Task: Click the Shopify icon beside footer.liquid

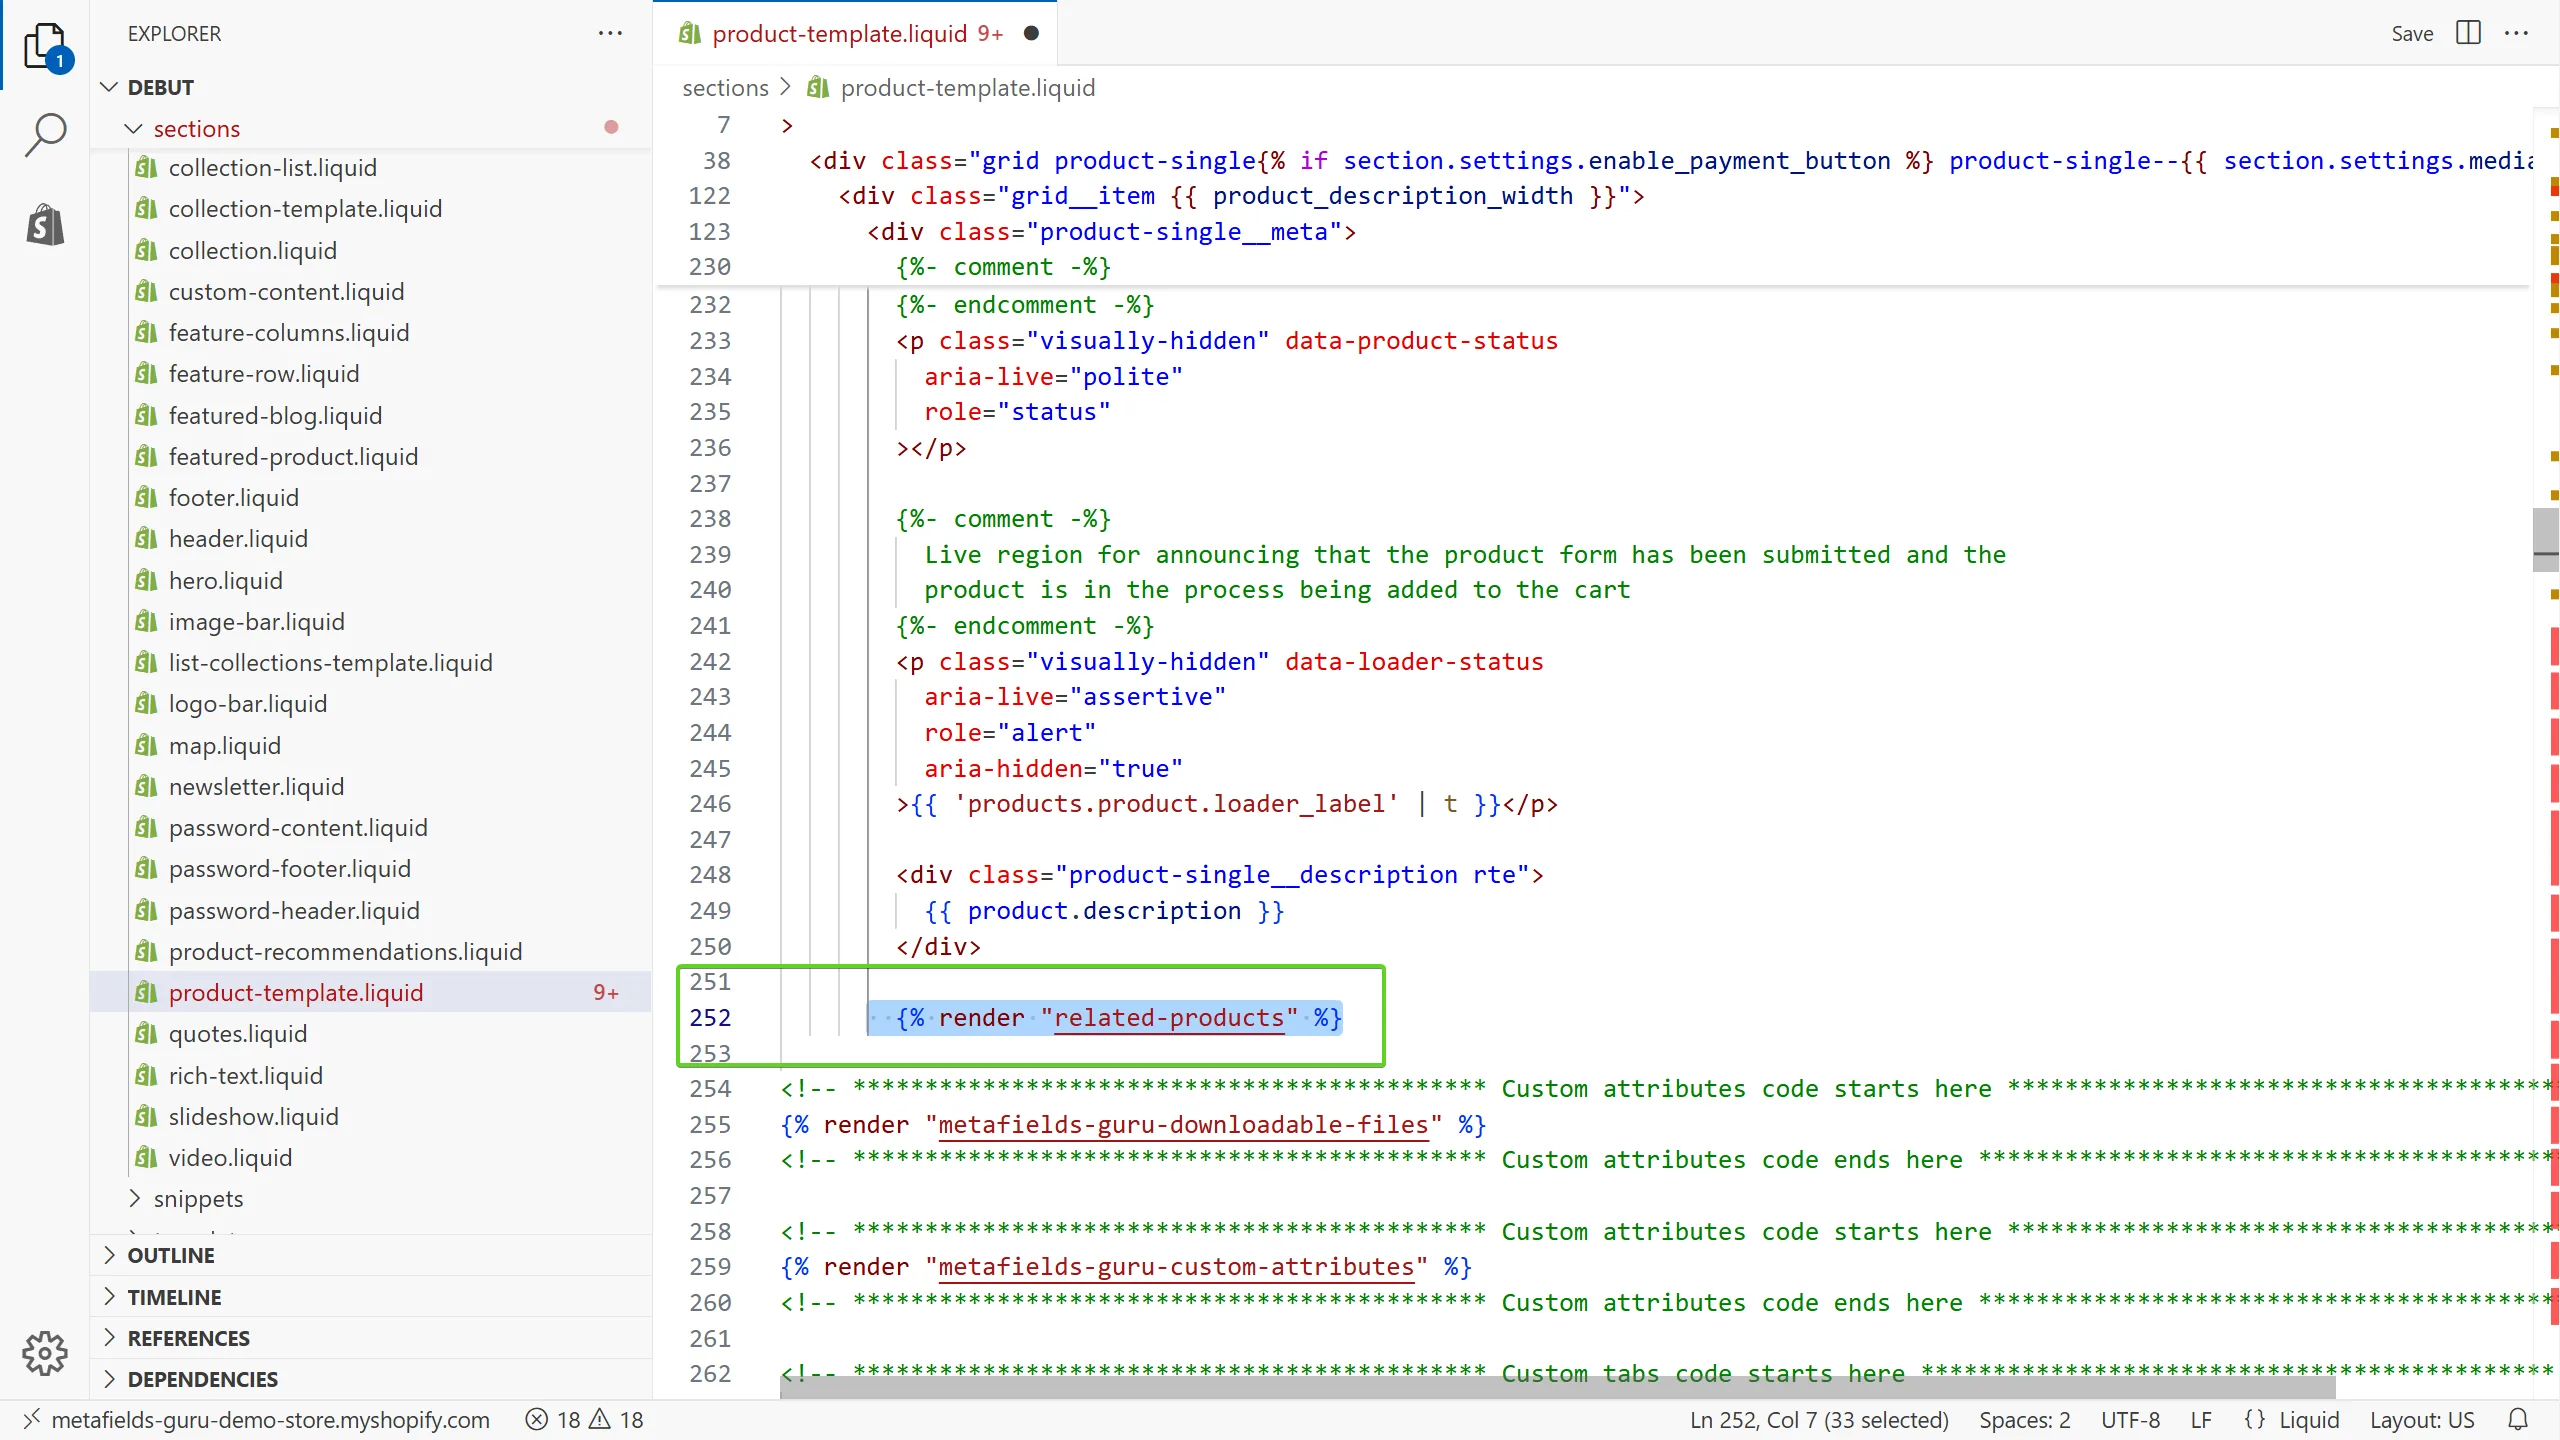Action: click(146, 497)
